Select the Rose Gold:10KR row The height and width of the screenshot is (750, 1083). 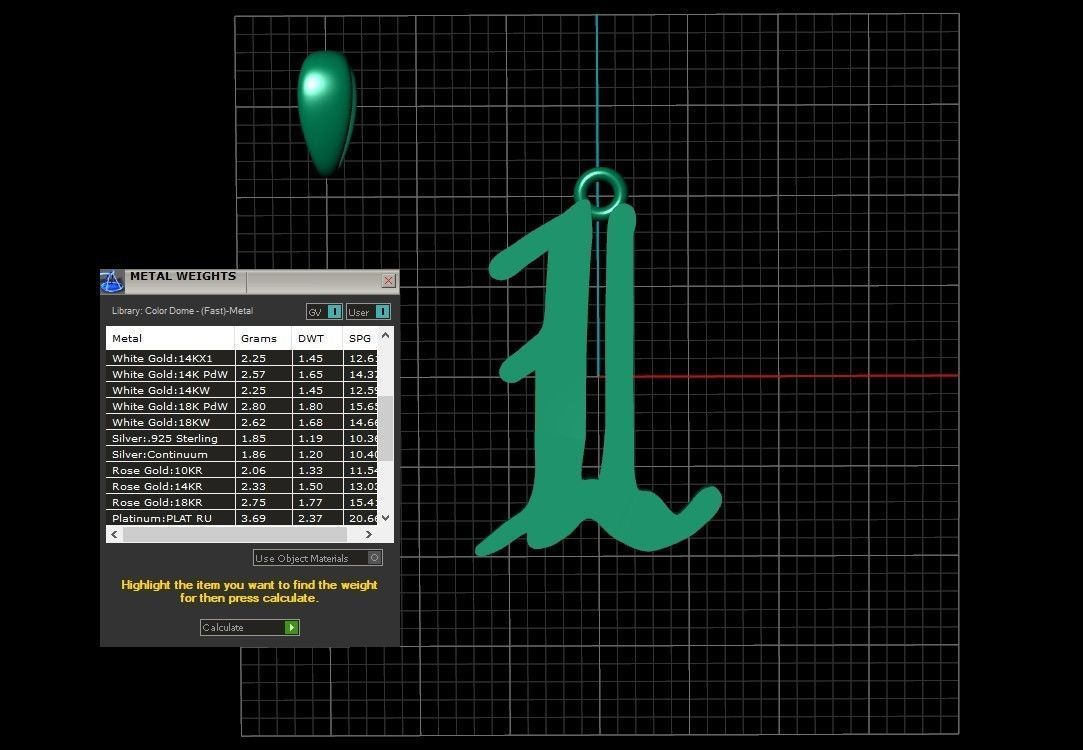(242, 470)
